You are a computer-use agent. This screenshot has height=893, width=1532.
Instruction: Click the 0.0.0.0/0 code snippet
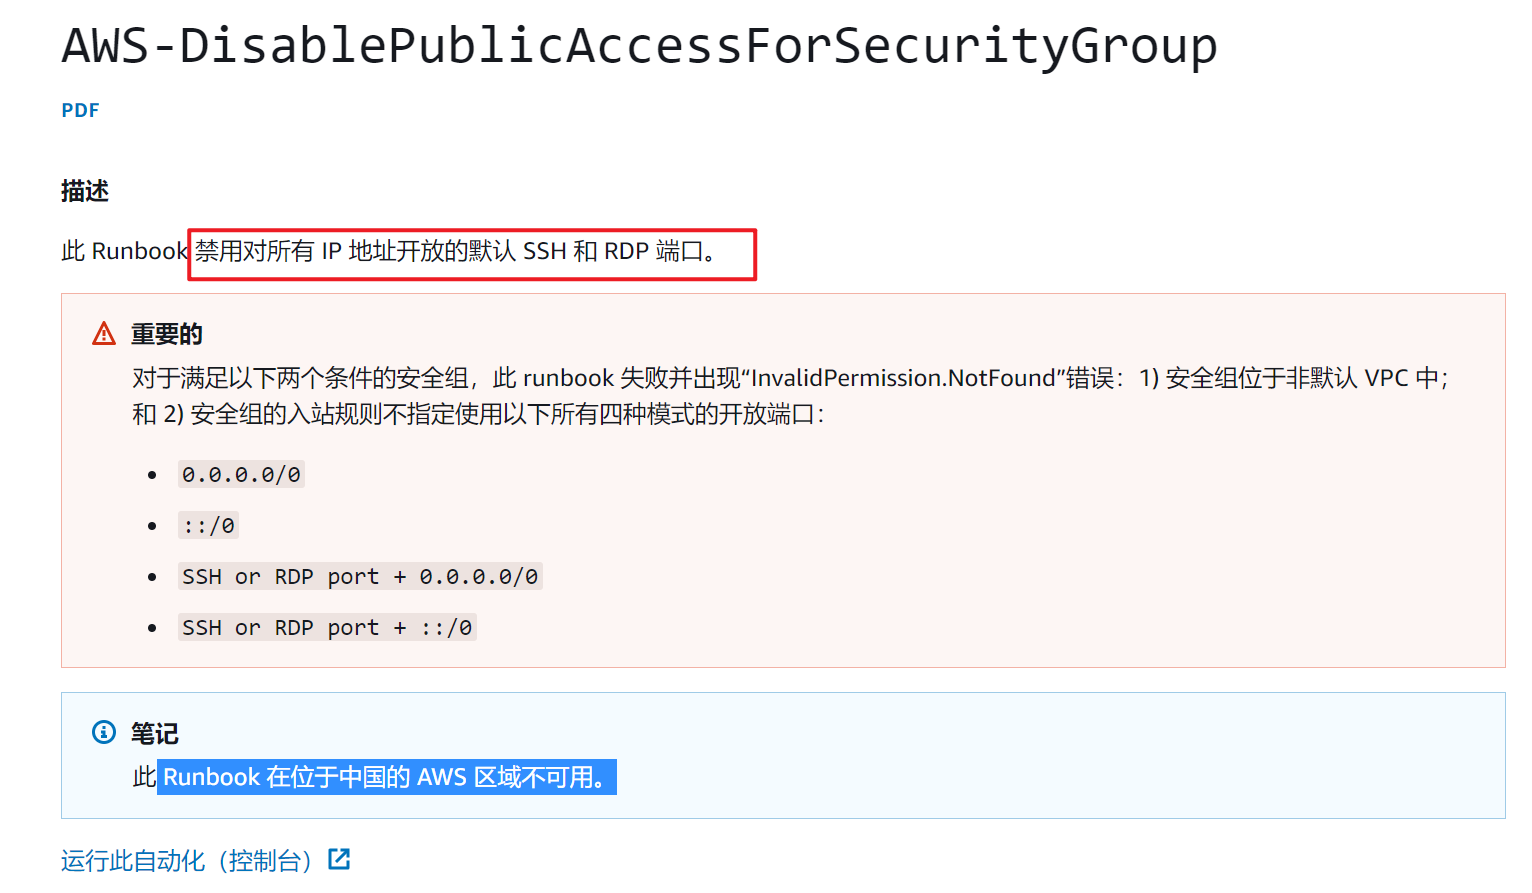coord(241,474)
